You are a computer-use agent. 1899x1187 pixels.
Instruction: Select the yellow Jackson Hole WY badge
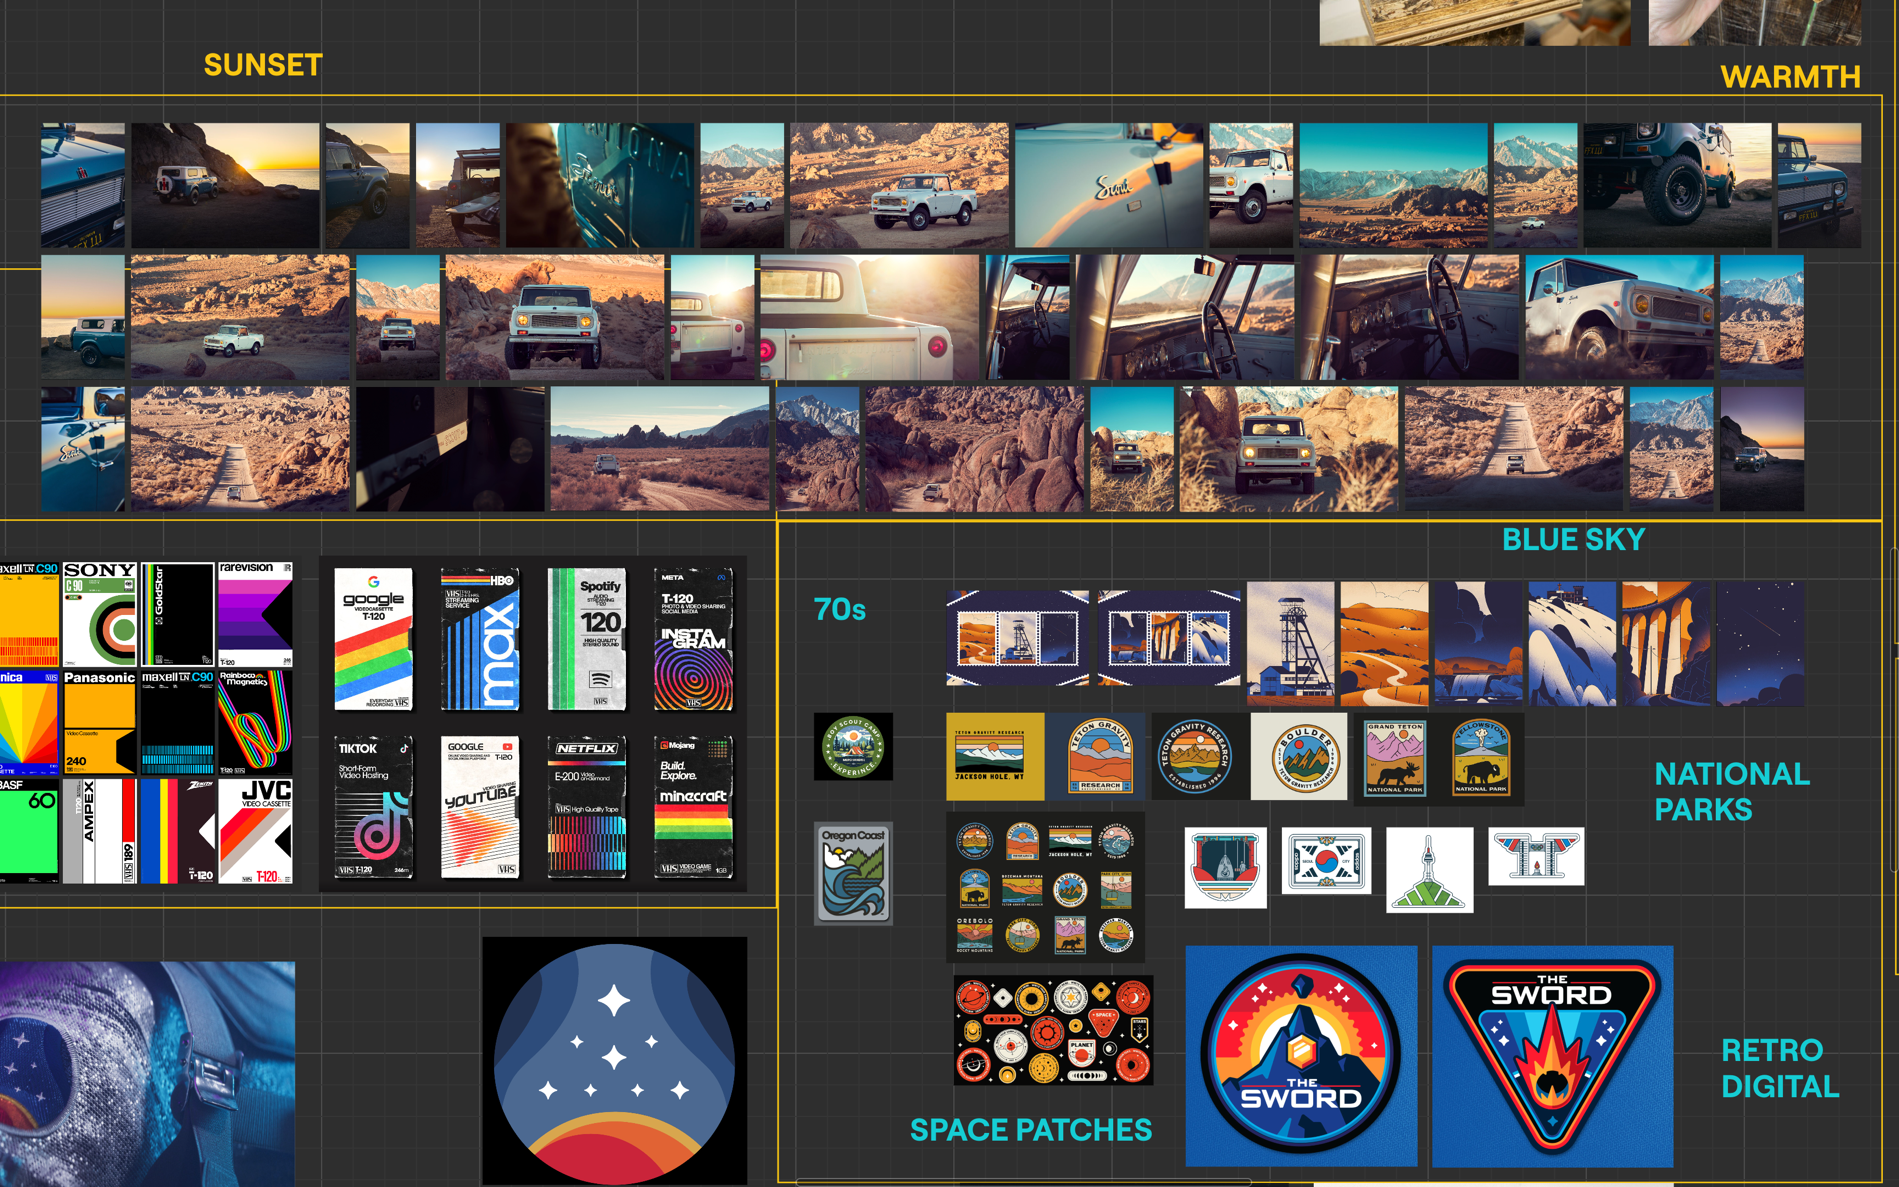pos(994,757)
